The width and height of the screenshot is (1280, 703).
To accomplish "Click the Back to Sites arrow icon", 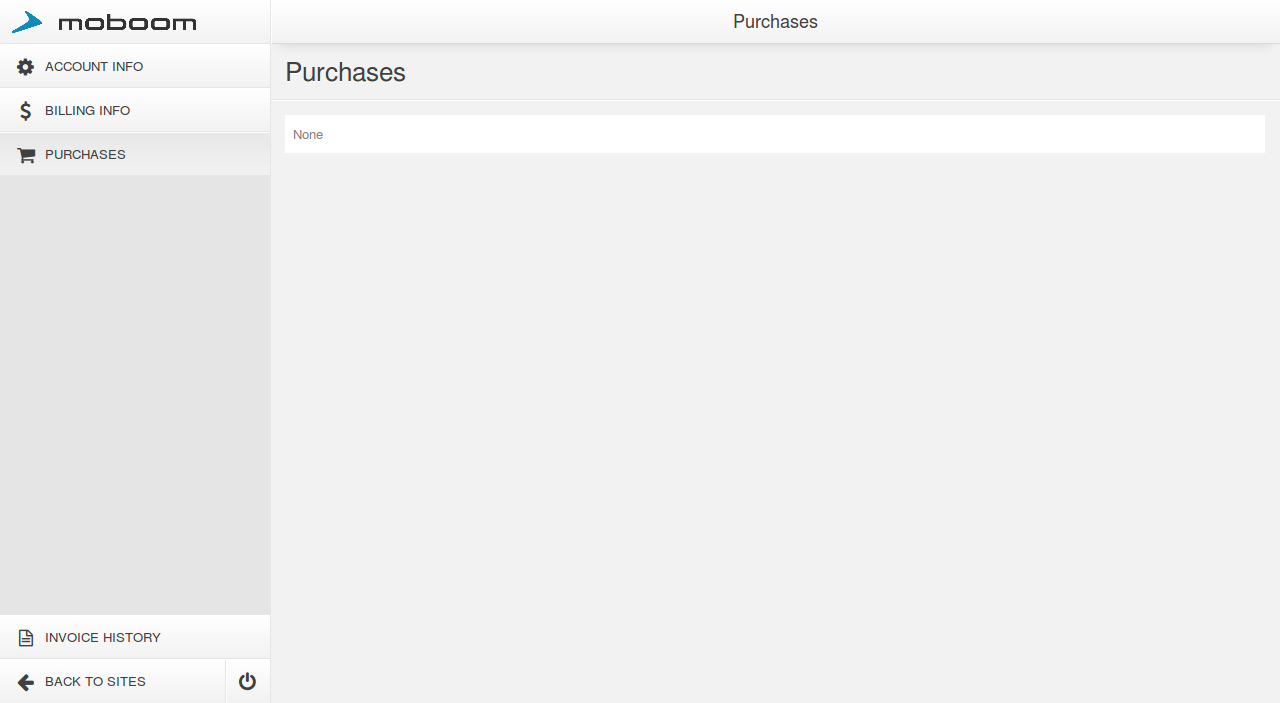I will coord(26,682).
